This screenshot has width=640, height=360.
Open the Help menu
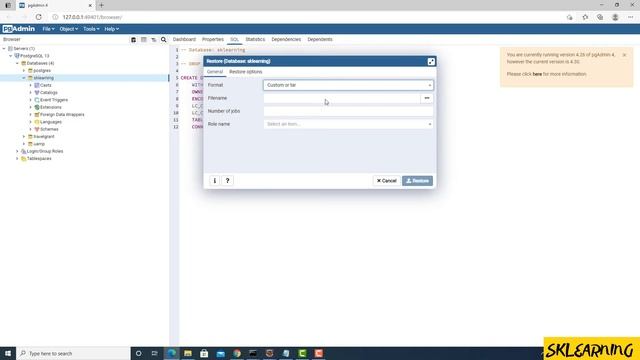click(111, 29)
